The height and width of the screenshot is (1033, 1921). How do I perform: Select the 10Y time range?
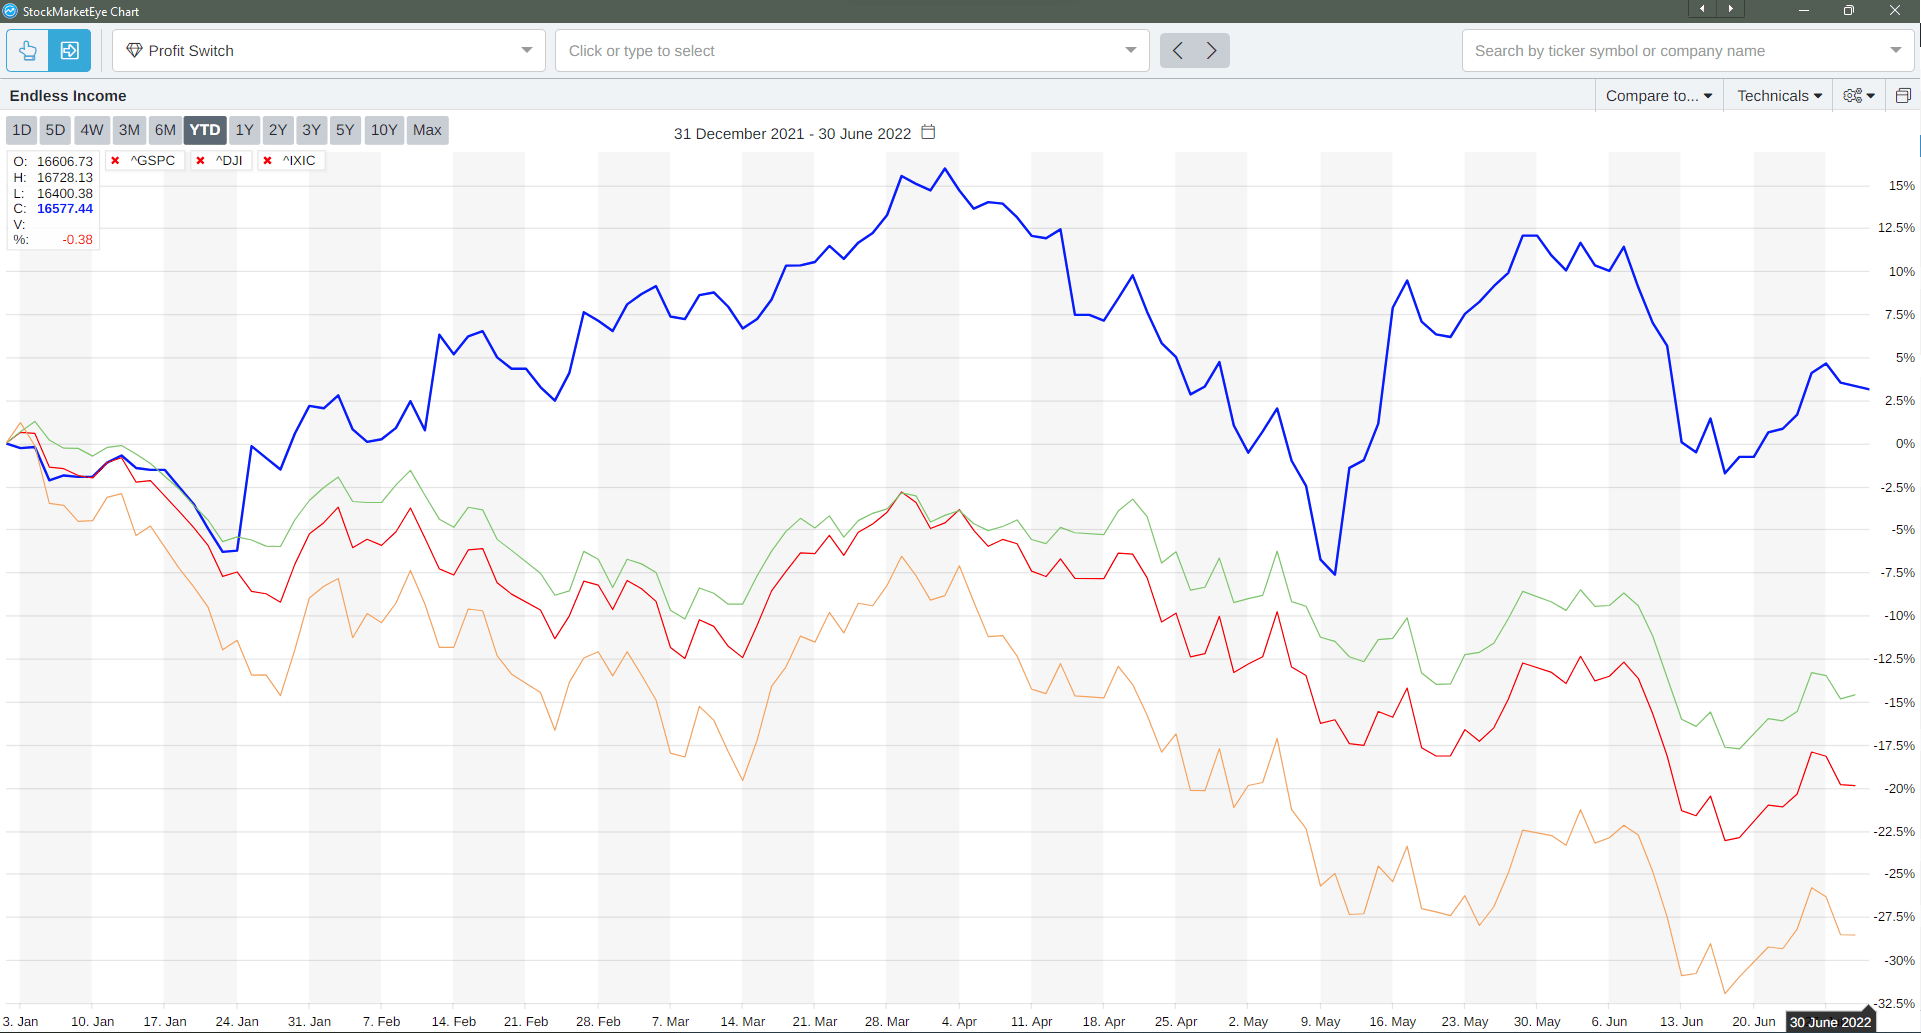[x=384, y=130]
